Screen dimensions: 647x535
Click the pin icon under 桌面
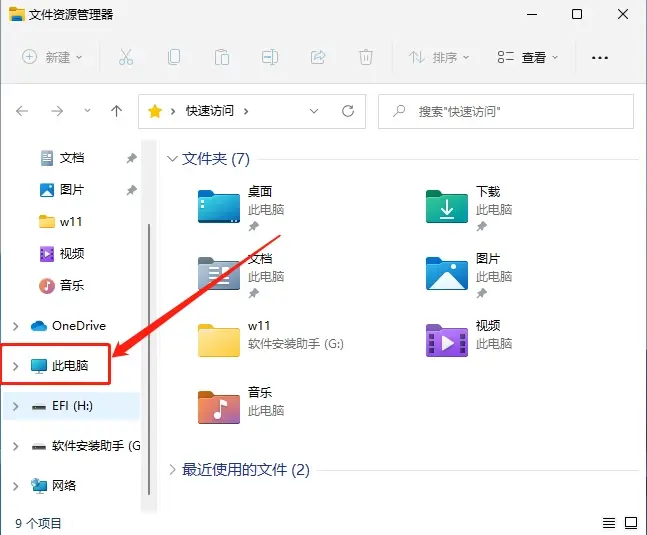click(253, 226)
